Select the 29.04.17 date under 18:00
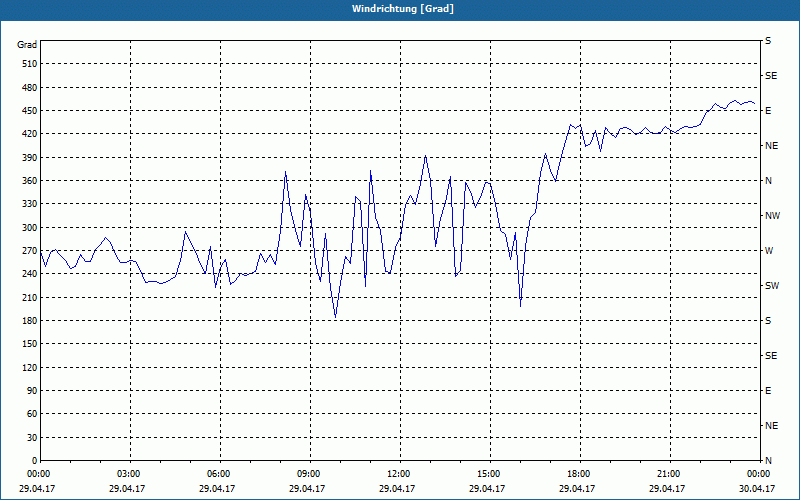 pyautogui.click(x=577, y=488)
